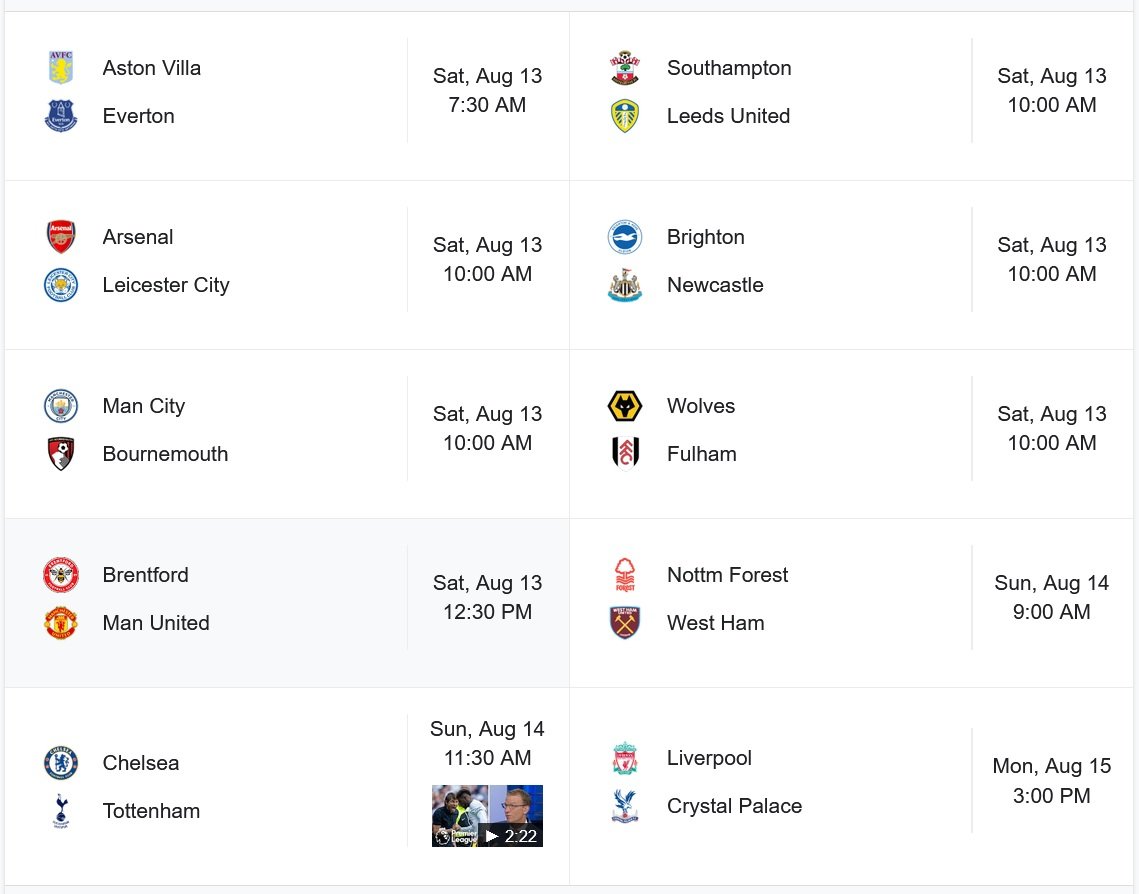Click the Arsenal club crest
The image size is (1139, 894).
61,237
